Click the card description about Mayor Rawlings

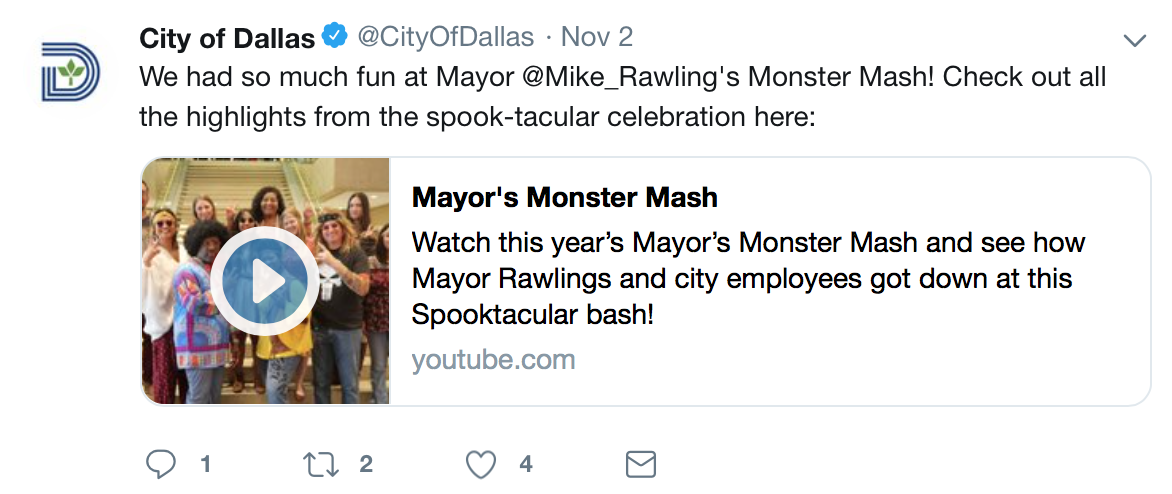click(748, 279)
